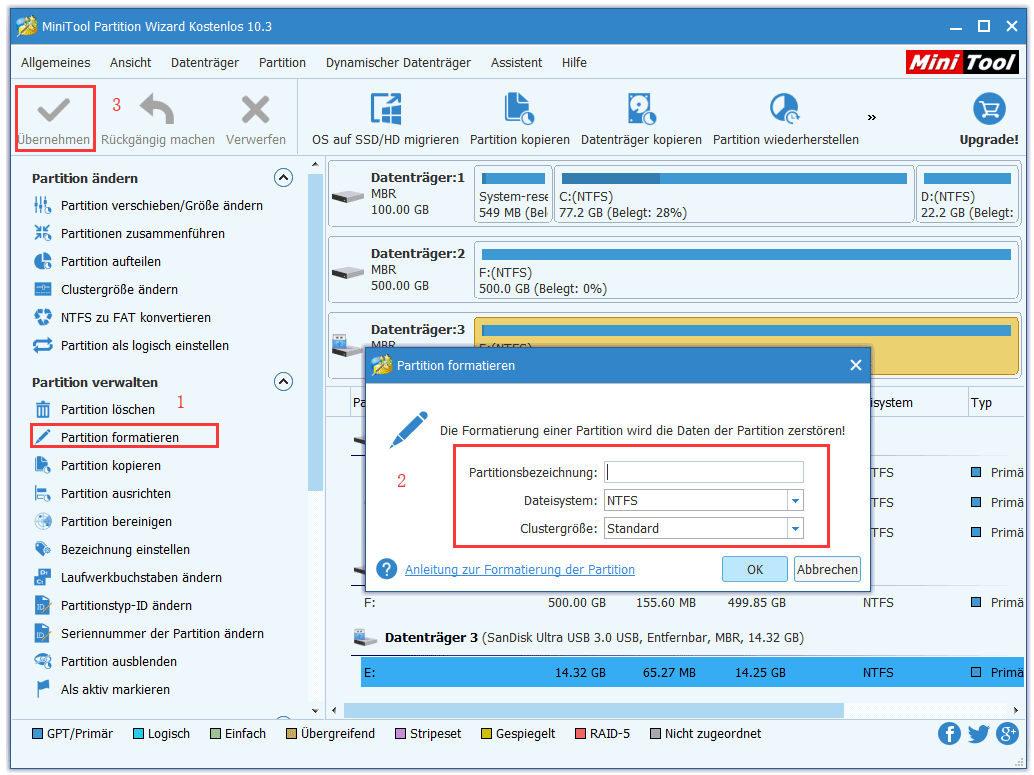1034x775 pixels.
Task: Collapse the Partition ändern section
Action: coord(284,177)
